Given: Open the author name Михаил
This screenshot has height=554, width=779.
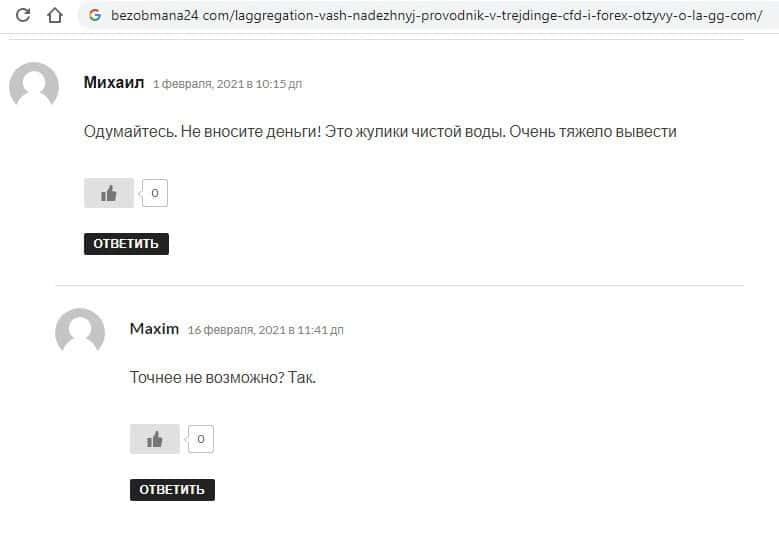Looking at the screenshot, I should point(114,82).
